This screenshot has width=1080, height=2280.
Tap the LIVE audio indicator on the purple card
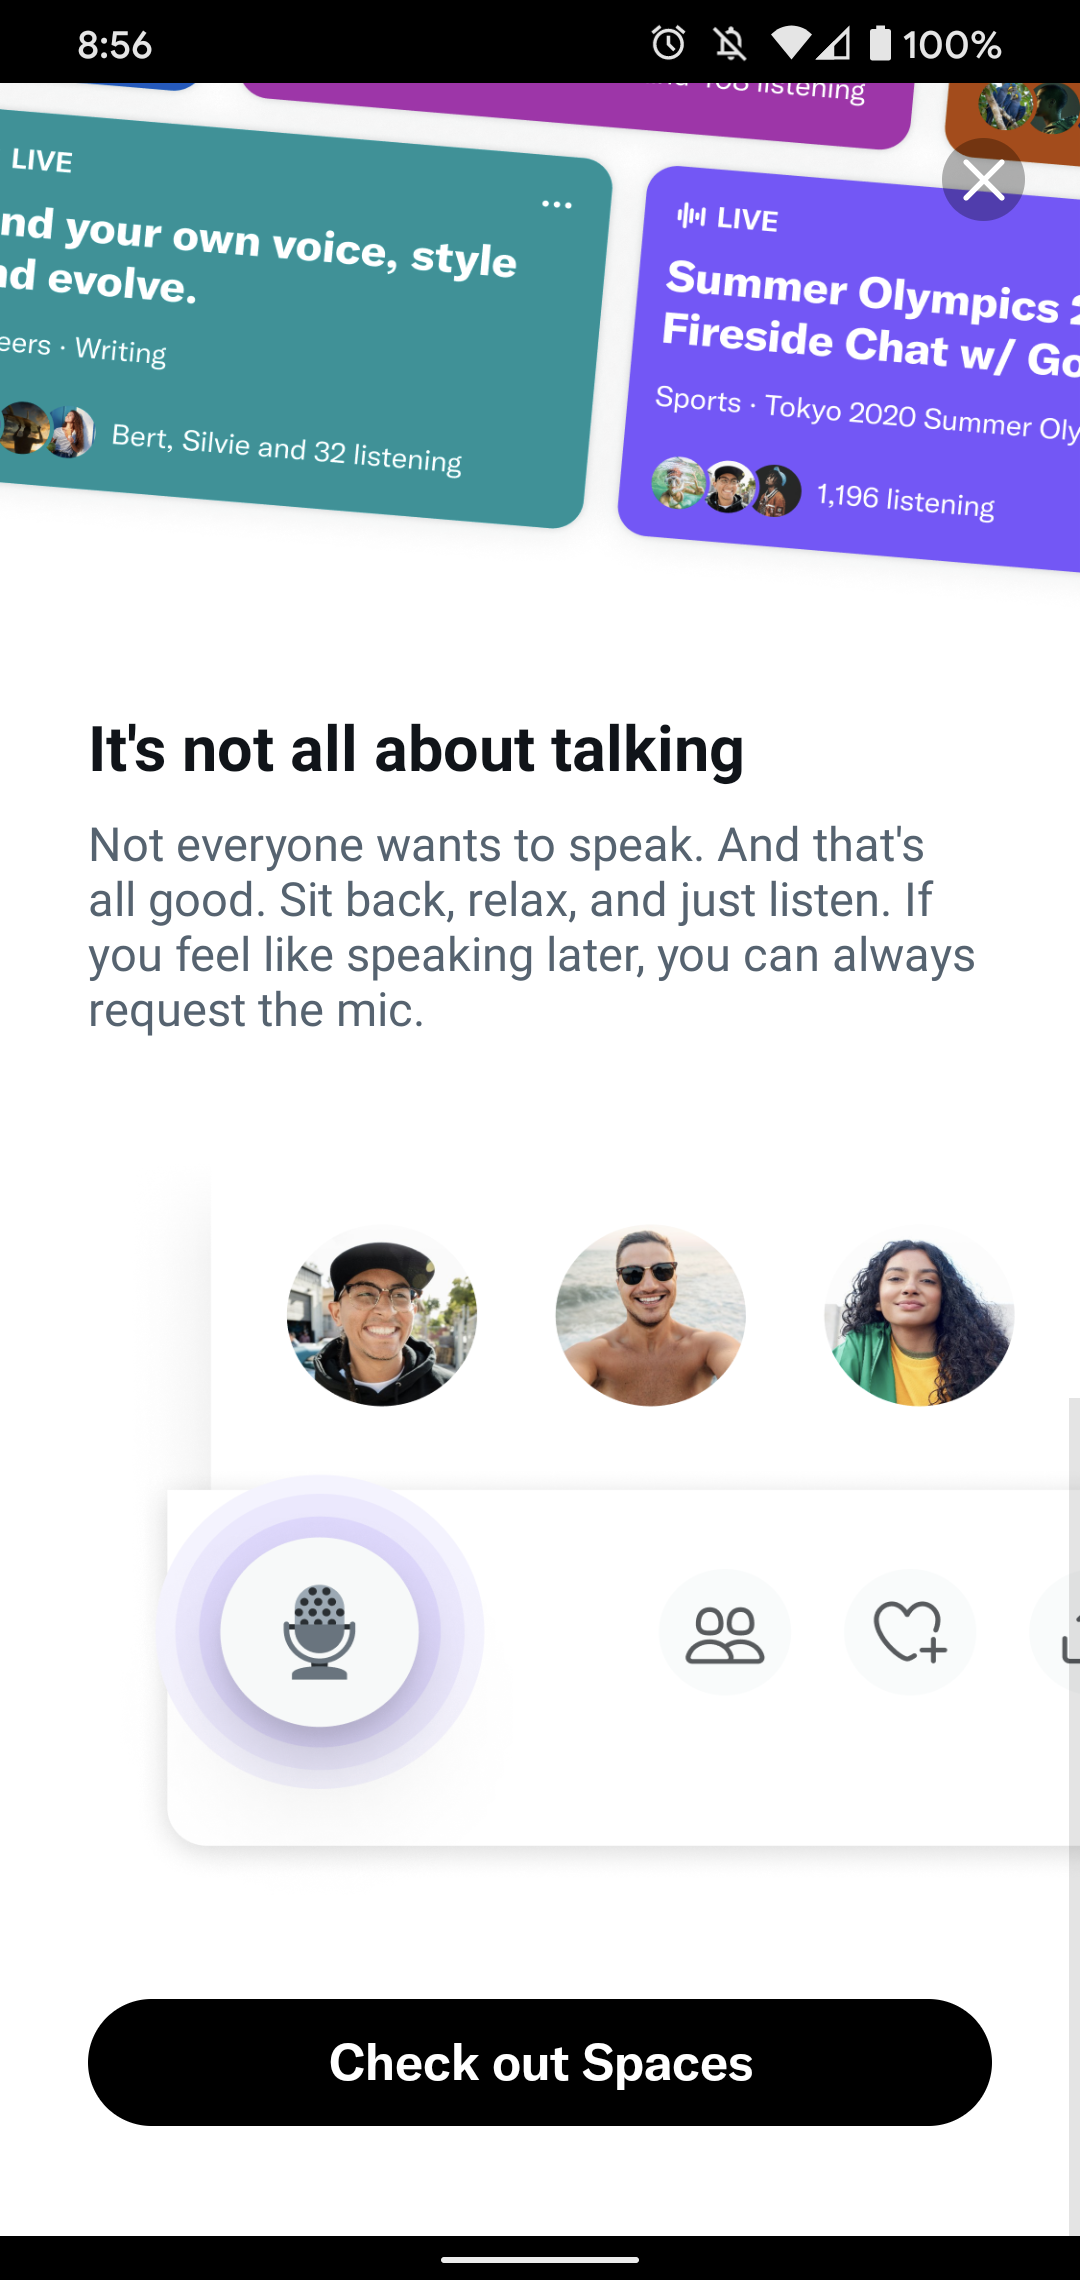pyautogui.click(x=727, y=218)
